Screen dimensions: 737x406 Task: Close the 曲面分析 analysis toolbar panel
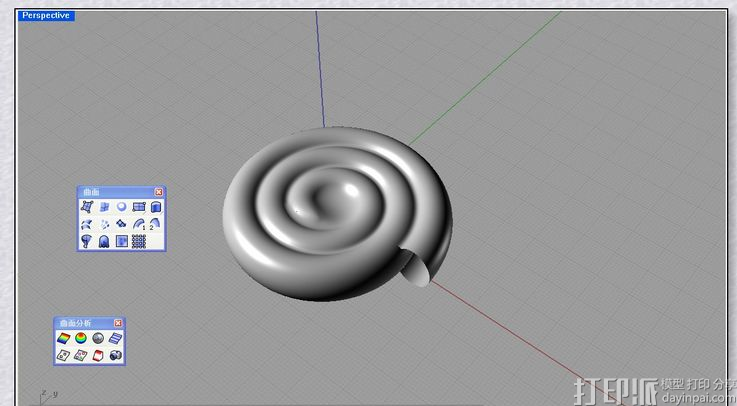tap(118, 323)
